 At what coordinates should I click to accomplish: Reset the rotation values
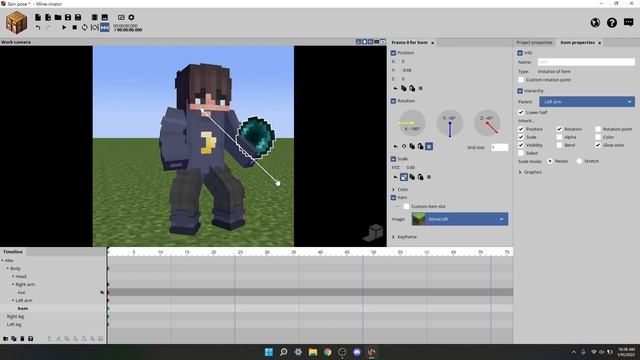[x=395, y=146]
